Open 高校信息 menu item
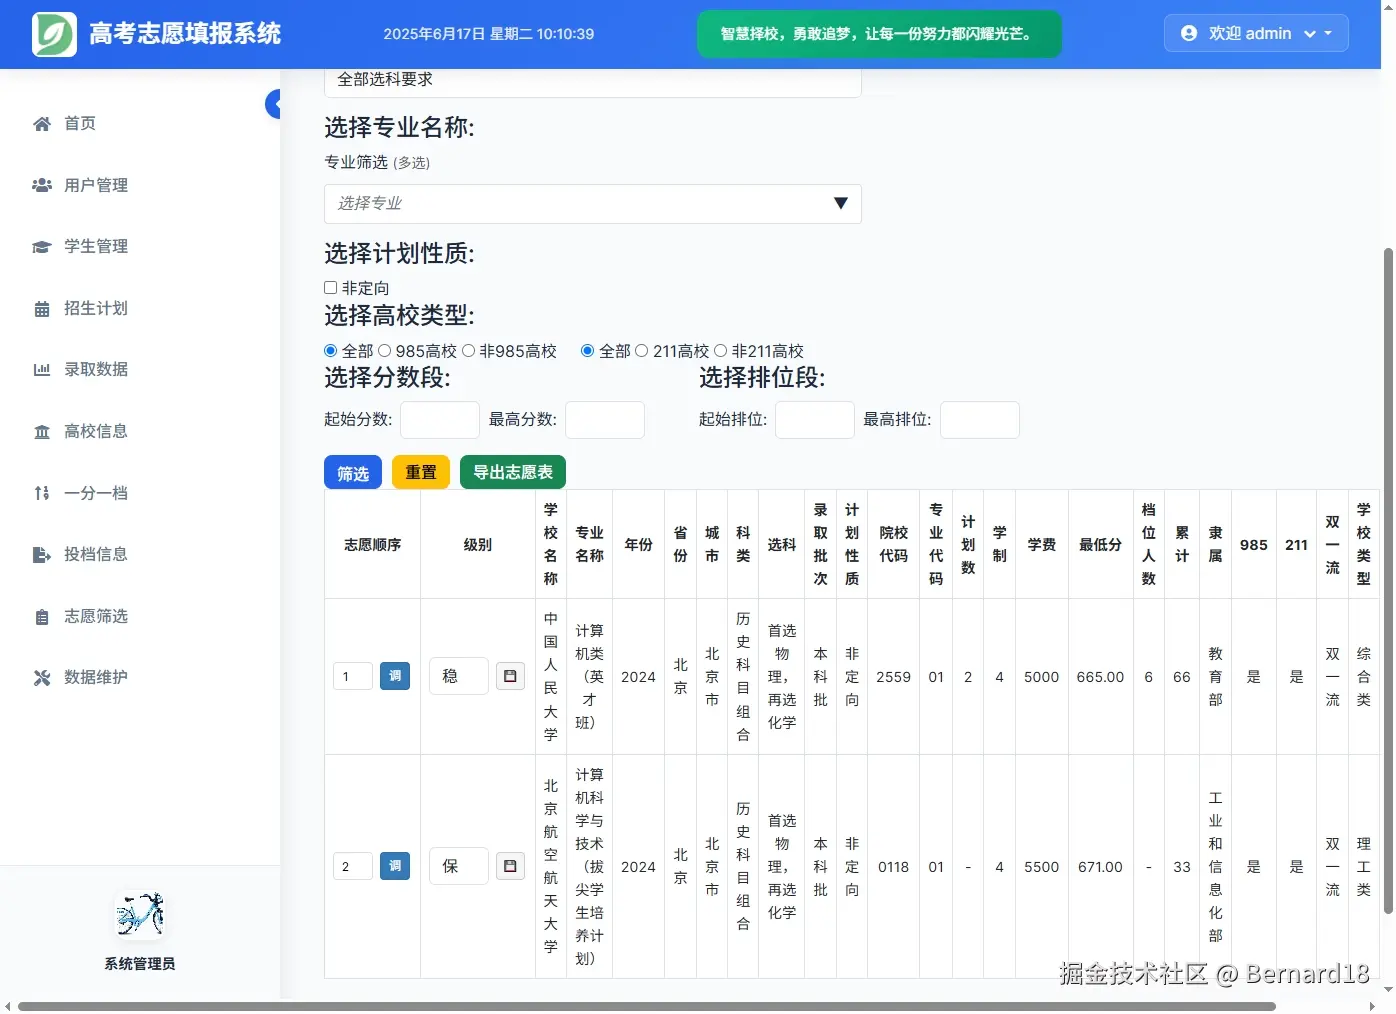Image resolution: width=1396 pixels, height=1014 pixels. pyautogui.click(x=96, y=432)
